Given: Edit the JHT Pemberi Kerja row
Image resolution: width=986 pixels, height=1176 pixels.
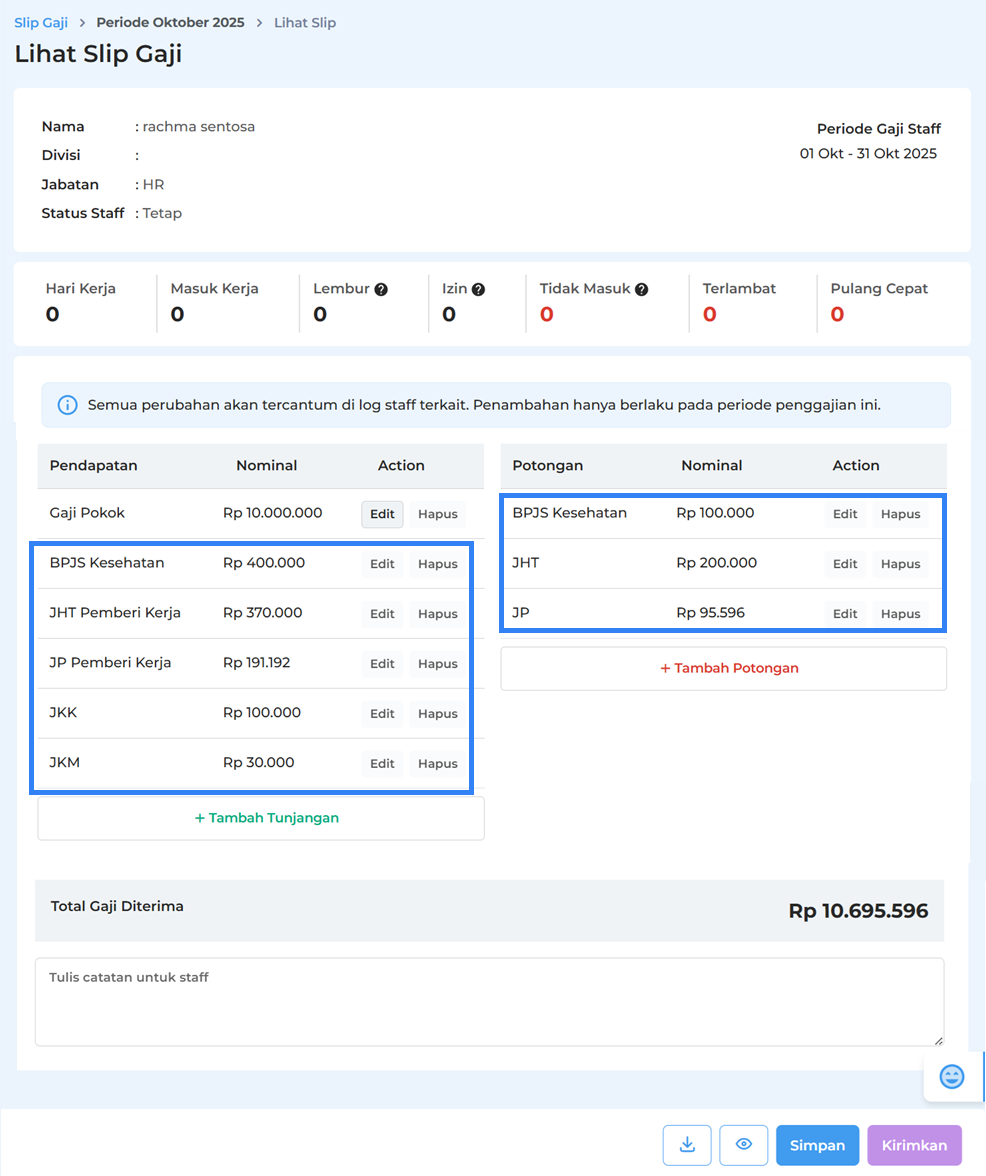Looking at the screenshot, I should tap(382, 614).
